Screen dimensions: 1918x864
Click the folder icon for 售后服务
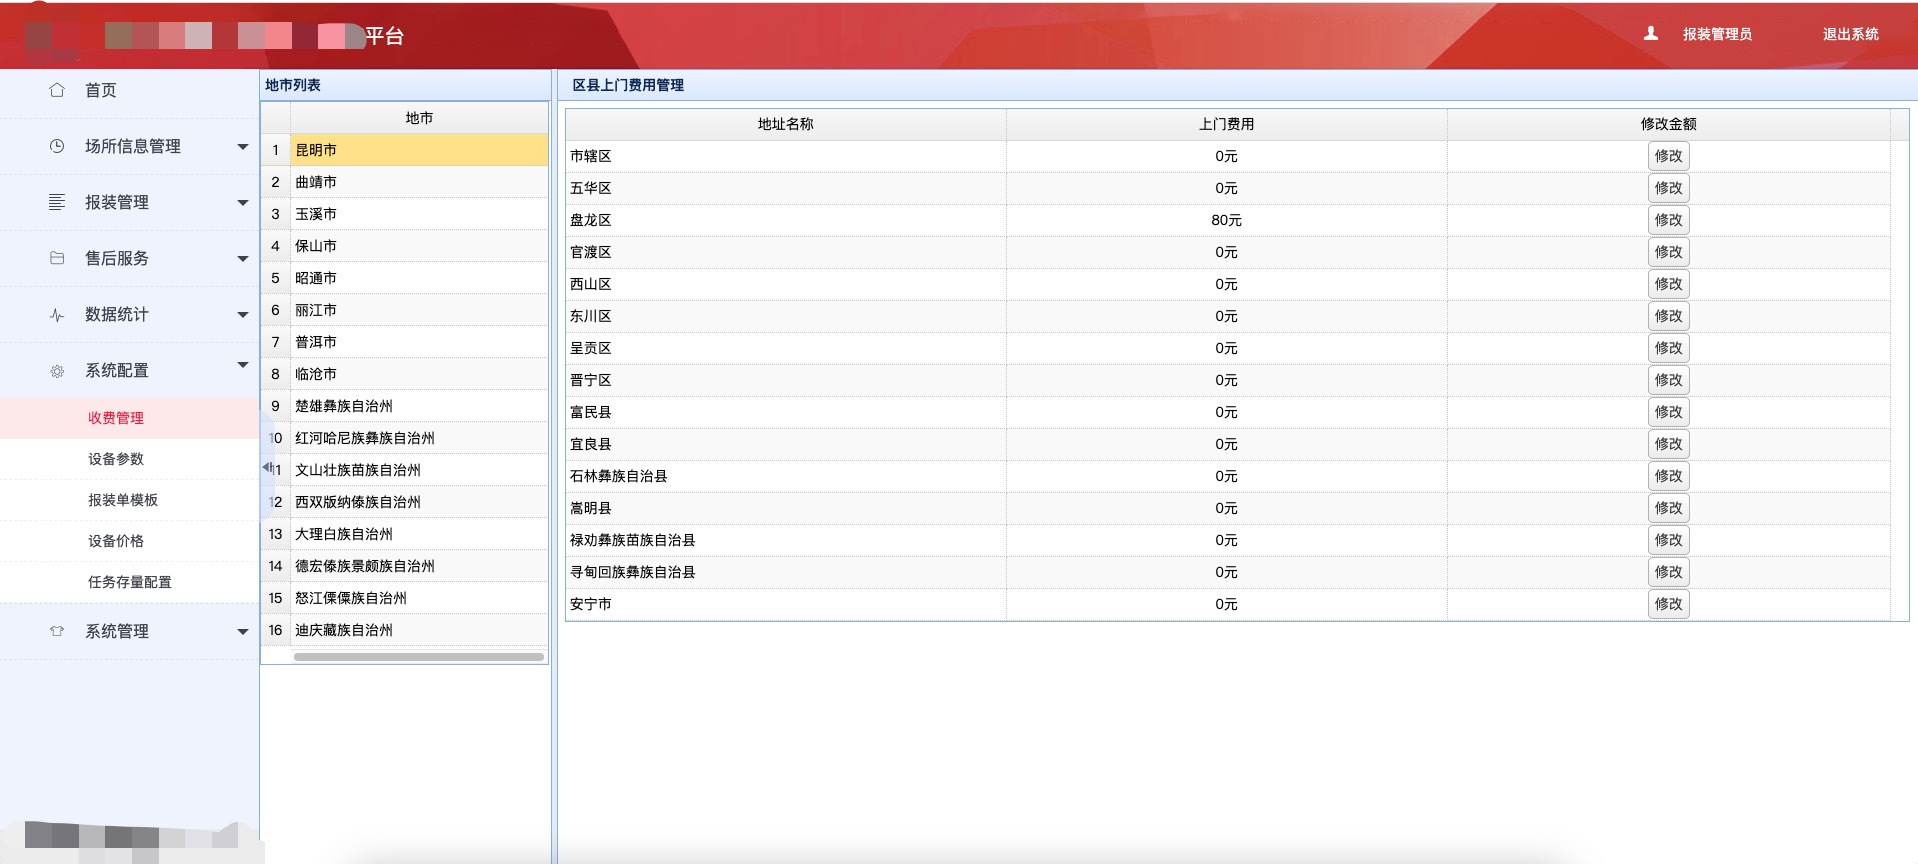[57, 258]
